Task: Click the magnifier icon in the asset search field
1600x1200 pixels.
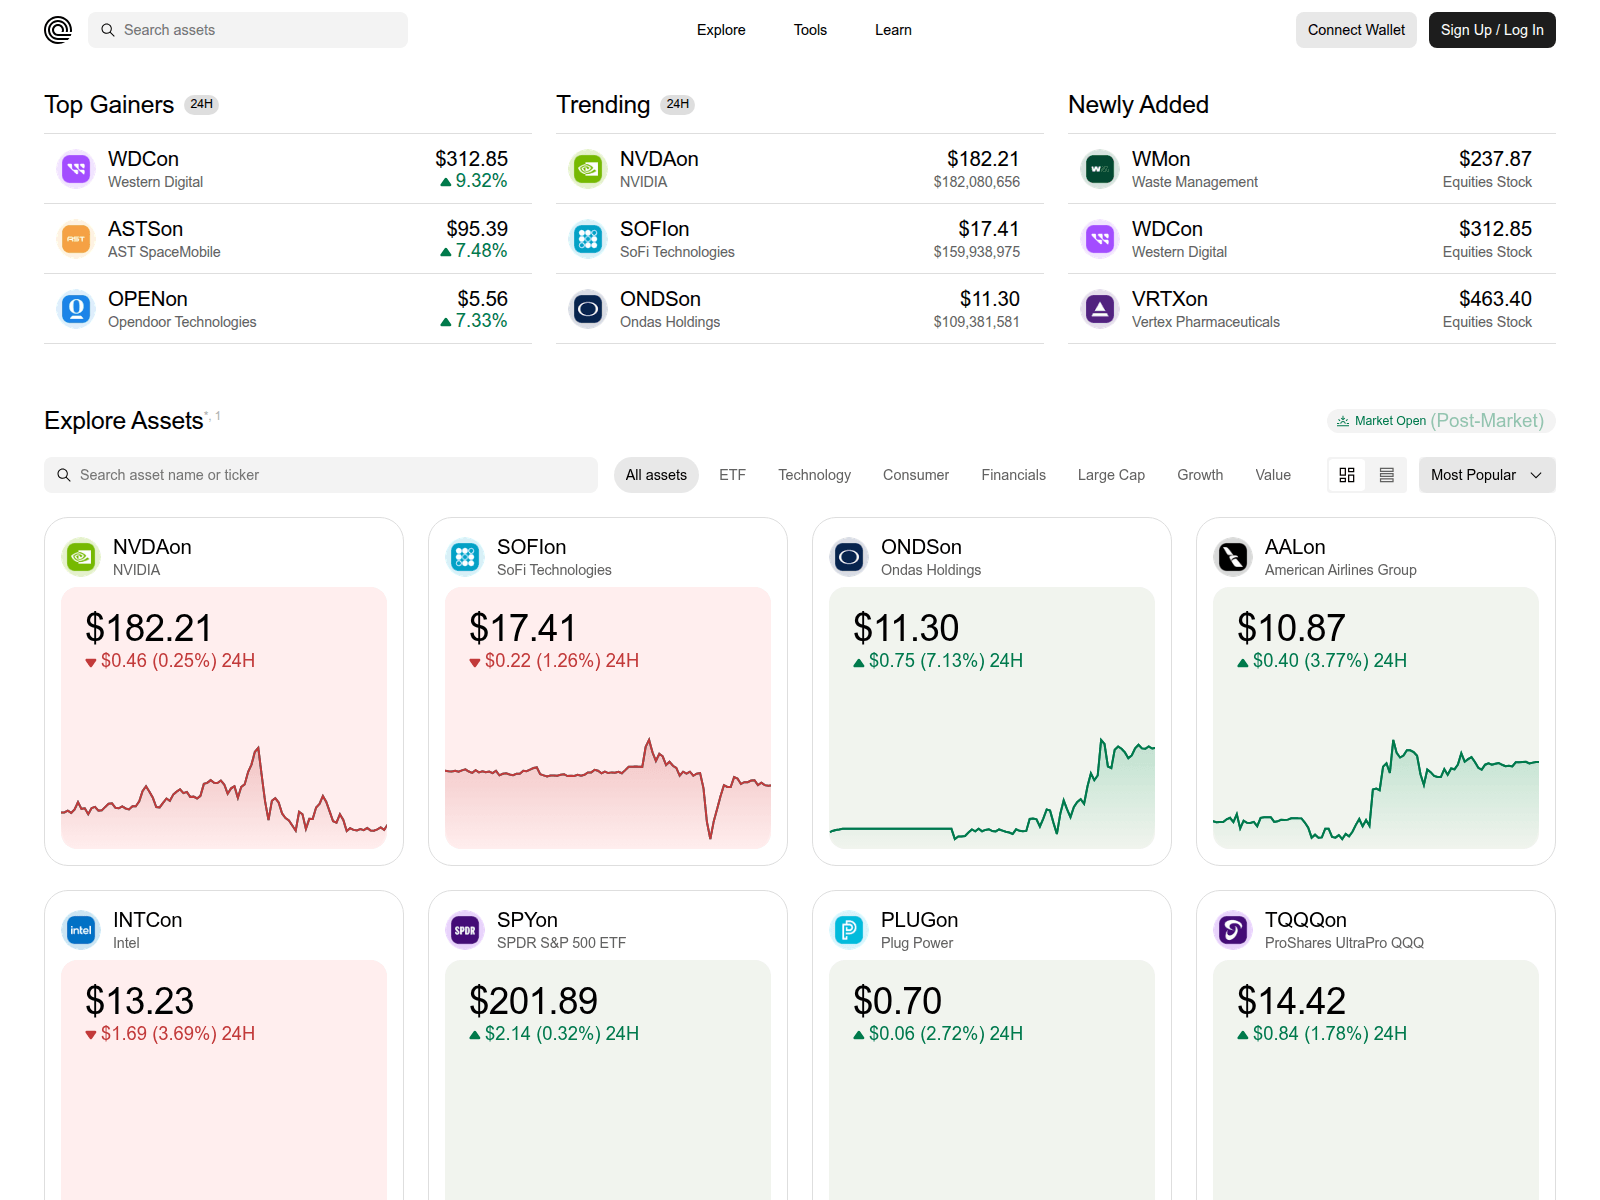Action: tap(64, 475)
